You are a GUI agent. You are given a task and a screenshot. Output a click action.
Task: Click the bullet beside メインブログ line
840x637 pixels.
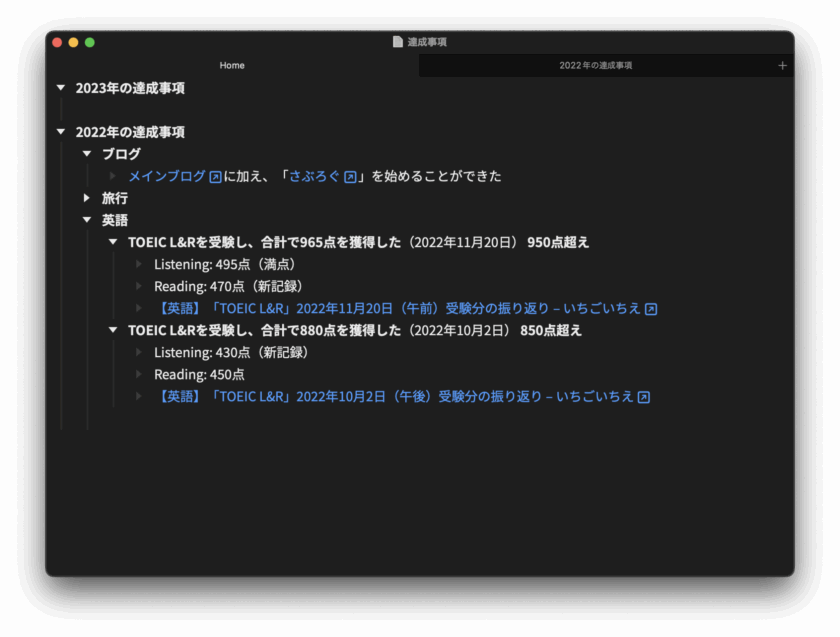(x=112, y=176)
